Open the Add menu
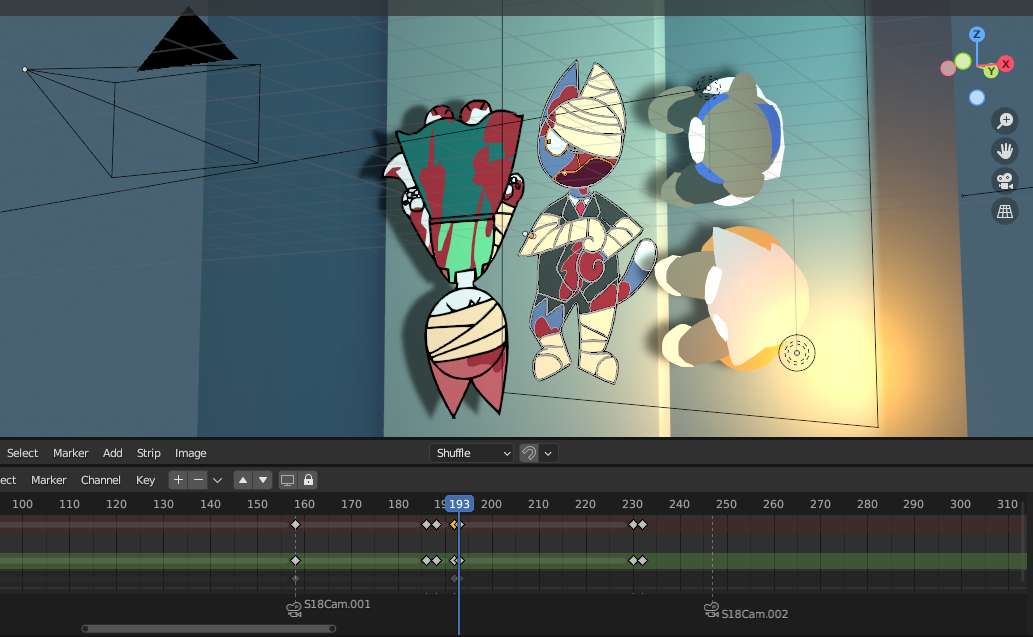 (x=113, y=453)
